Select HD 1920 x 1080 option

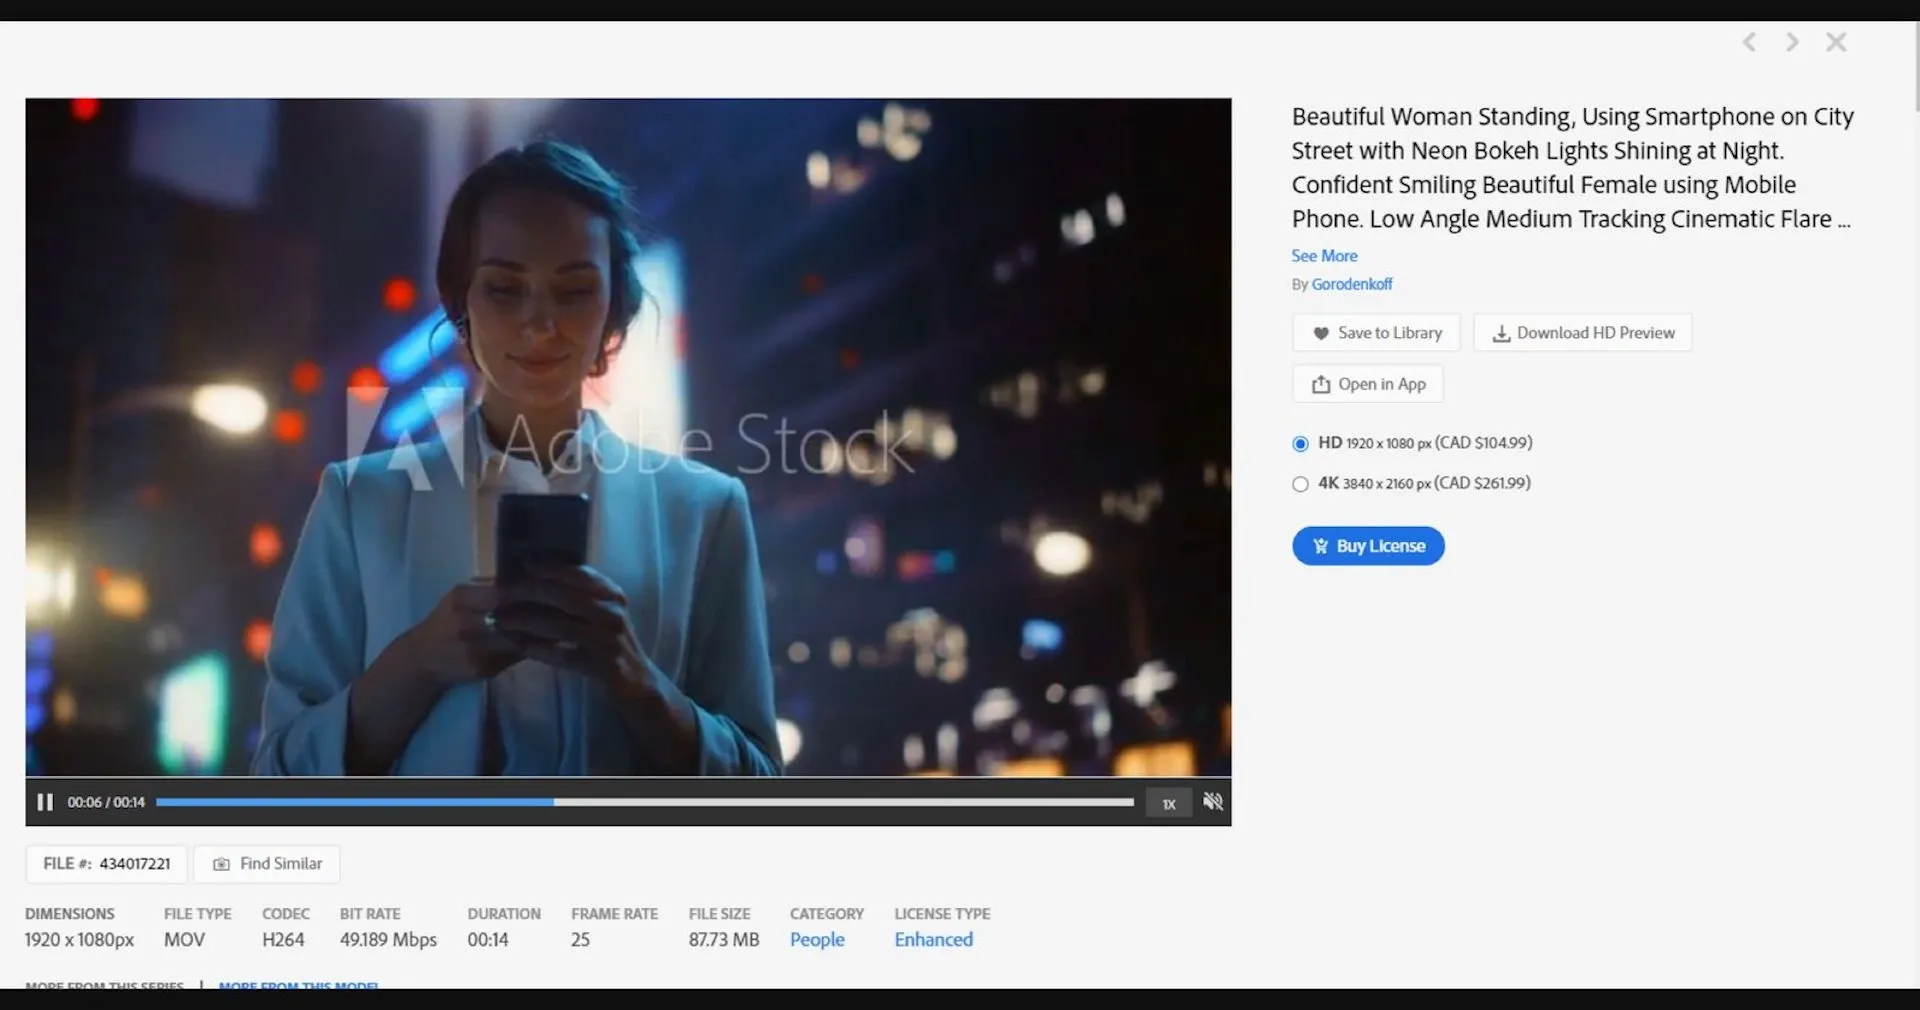(1300, 444)
